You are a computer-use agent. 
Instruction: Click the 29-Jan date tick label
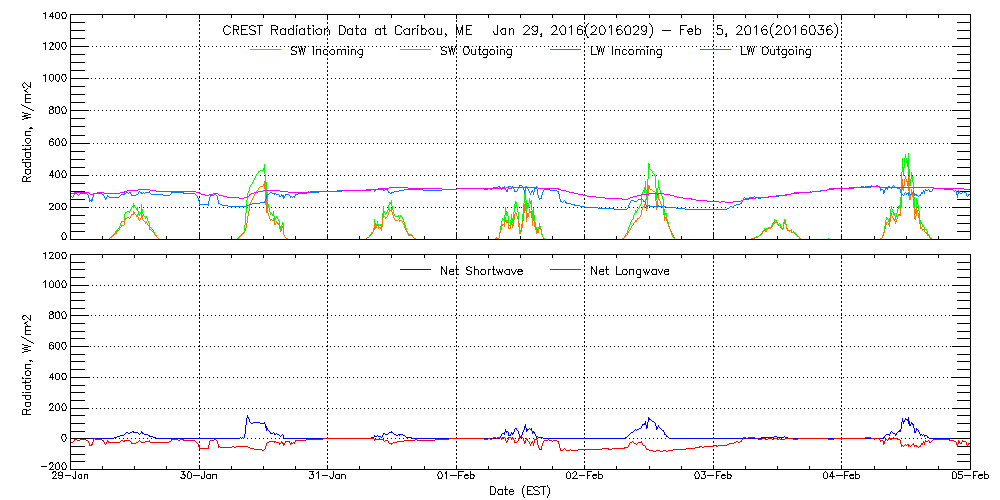(72, 477)
